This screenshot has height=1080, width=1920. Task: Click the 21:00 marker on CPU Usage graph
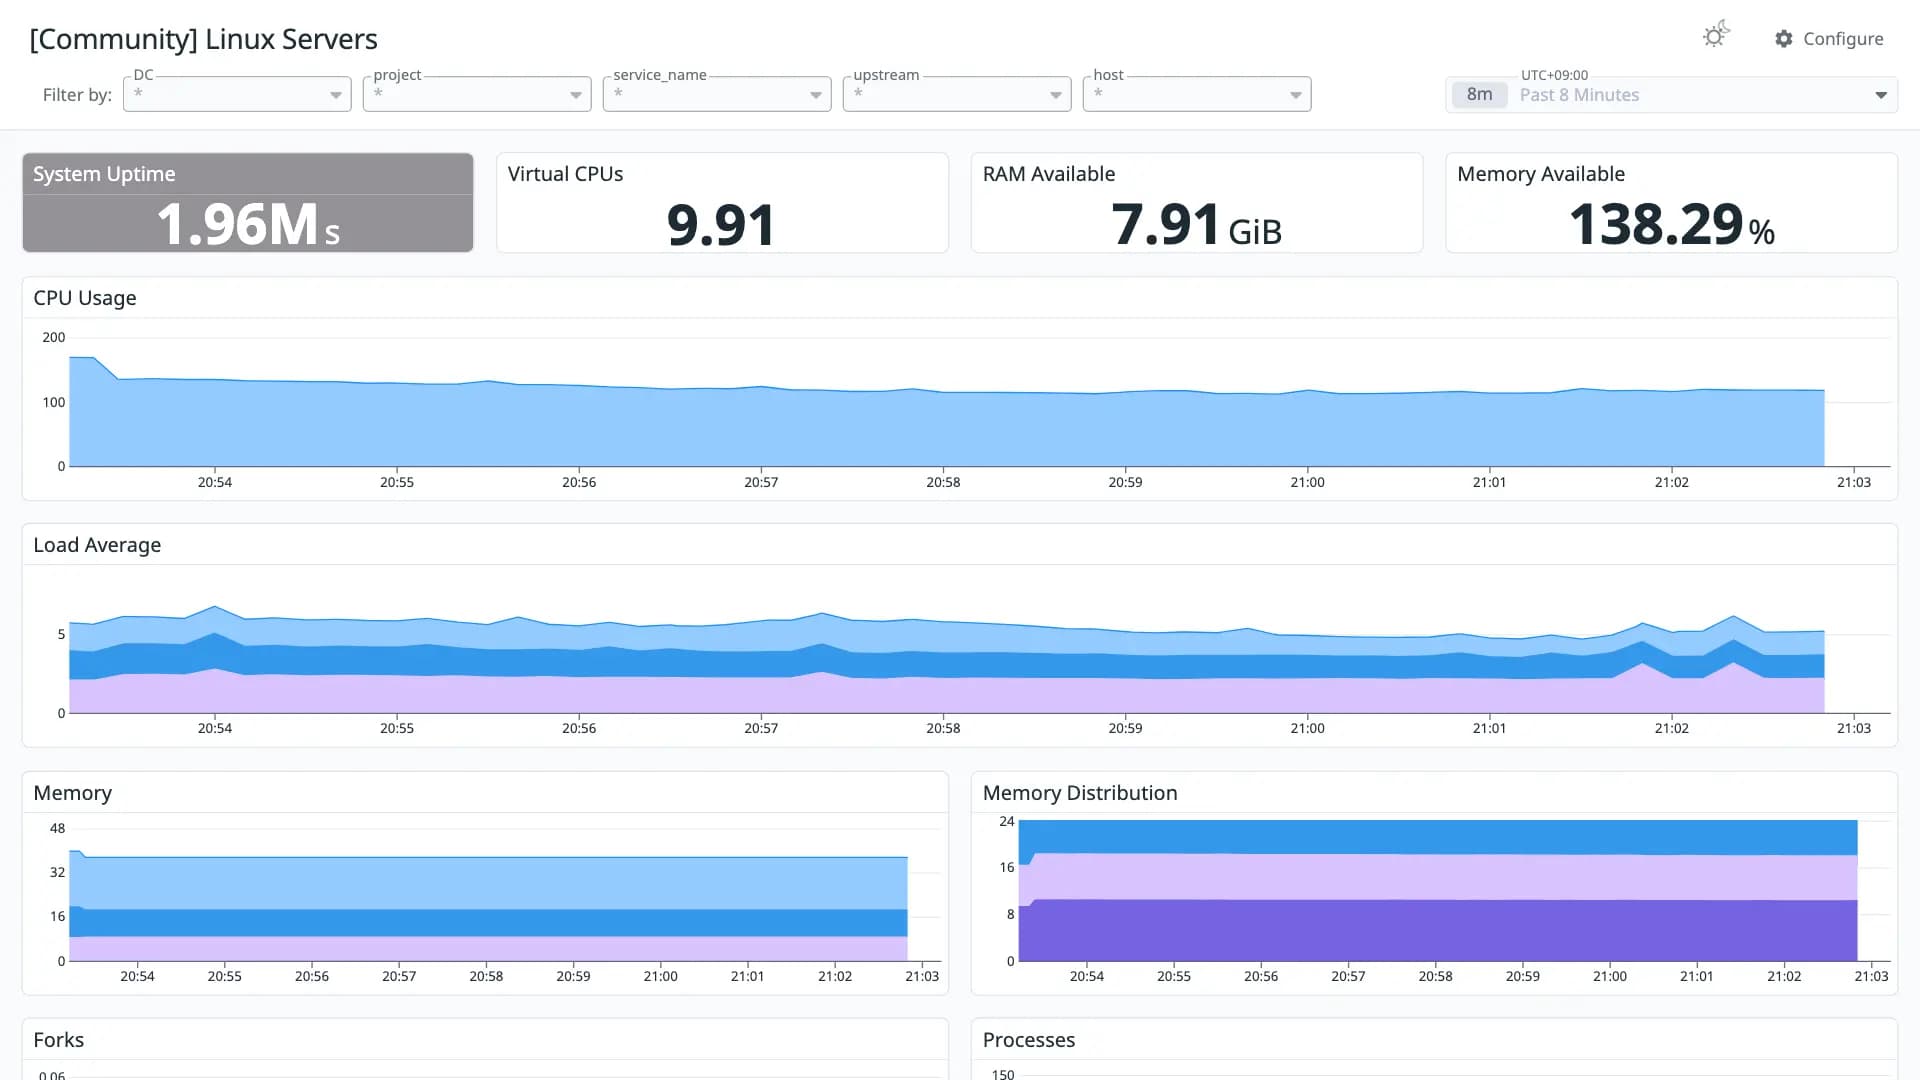click(x=1307, y=482)
